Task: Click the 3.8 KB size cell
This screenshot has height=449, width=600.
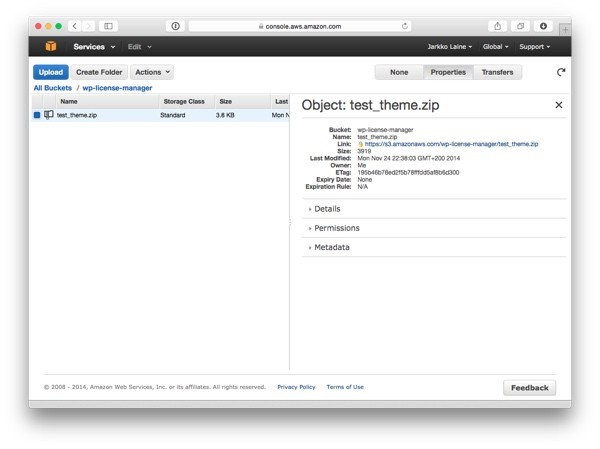Action: pos(225,115)
